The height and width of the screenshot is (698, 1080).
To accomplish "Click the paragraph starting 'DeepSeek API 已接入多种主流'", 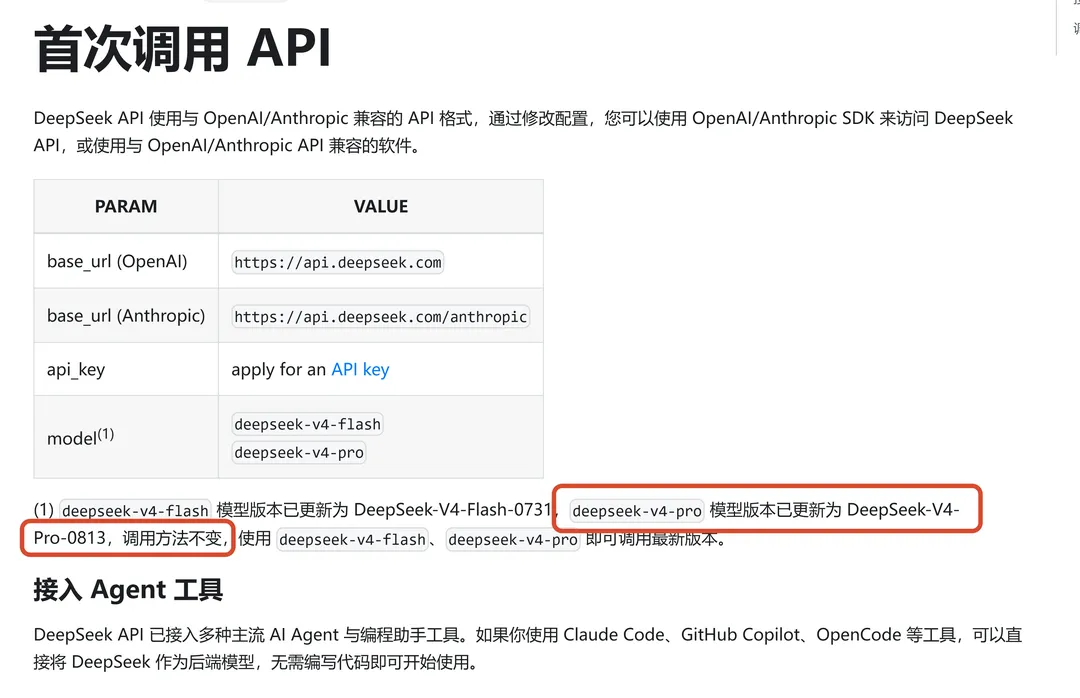I will pos(528,648).
